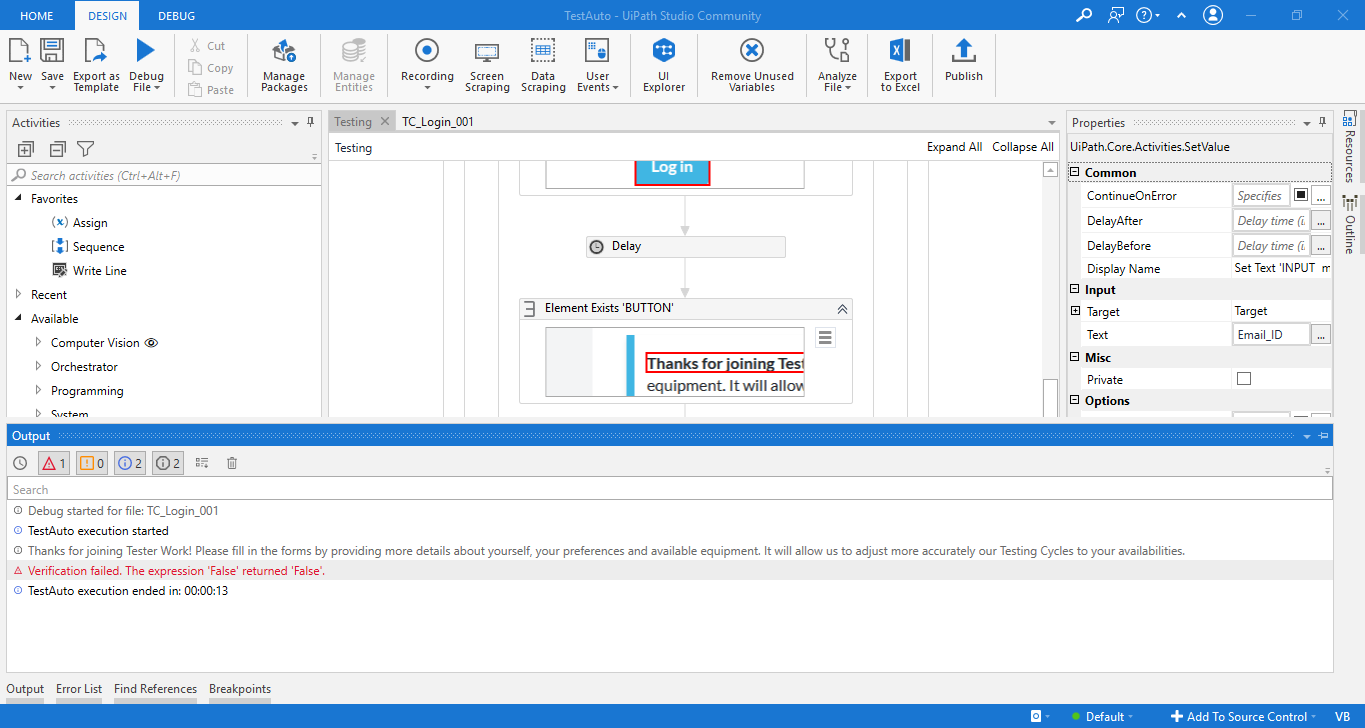Open the Manage Packages tool
The width and height of the screenshot is (1365, 728).
pos(284,65)
